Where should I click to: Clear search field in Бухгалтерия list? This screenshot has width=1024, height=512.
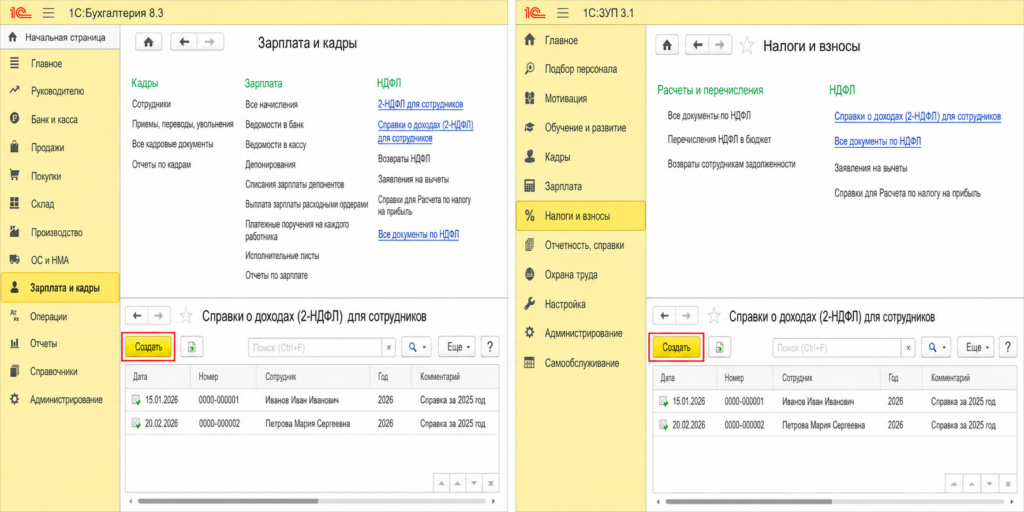pyautogui.click(x=389, y=347)
